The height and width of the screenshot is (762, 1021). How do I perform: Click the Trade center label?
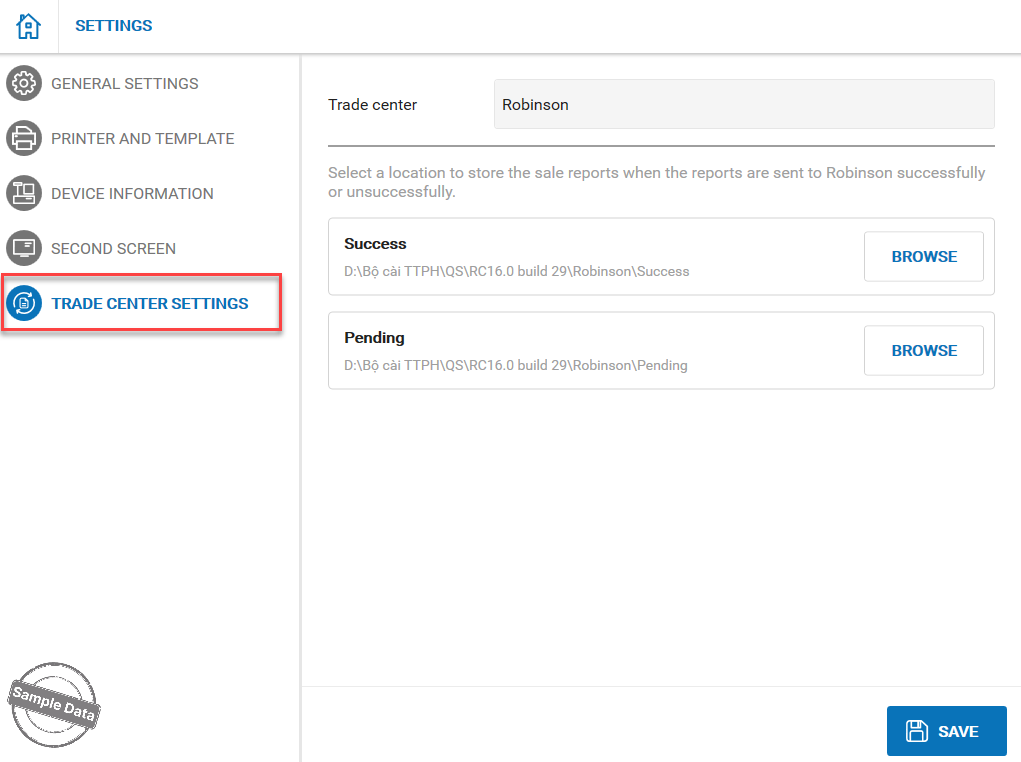point(372,105)
